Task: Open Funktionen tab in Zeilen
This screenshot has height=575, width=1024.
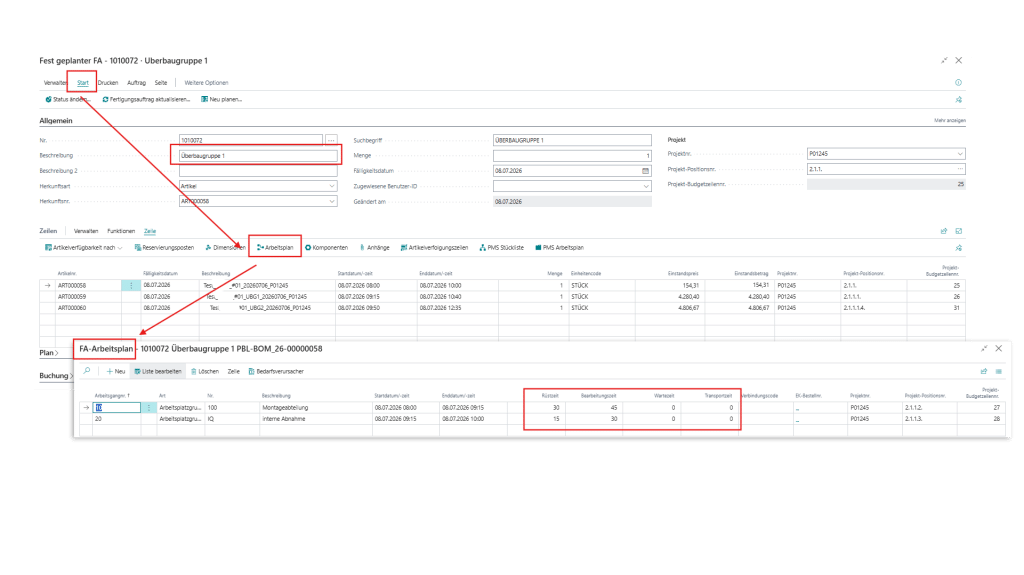Action: pyautogui.click(x=121, y=231)
